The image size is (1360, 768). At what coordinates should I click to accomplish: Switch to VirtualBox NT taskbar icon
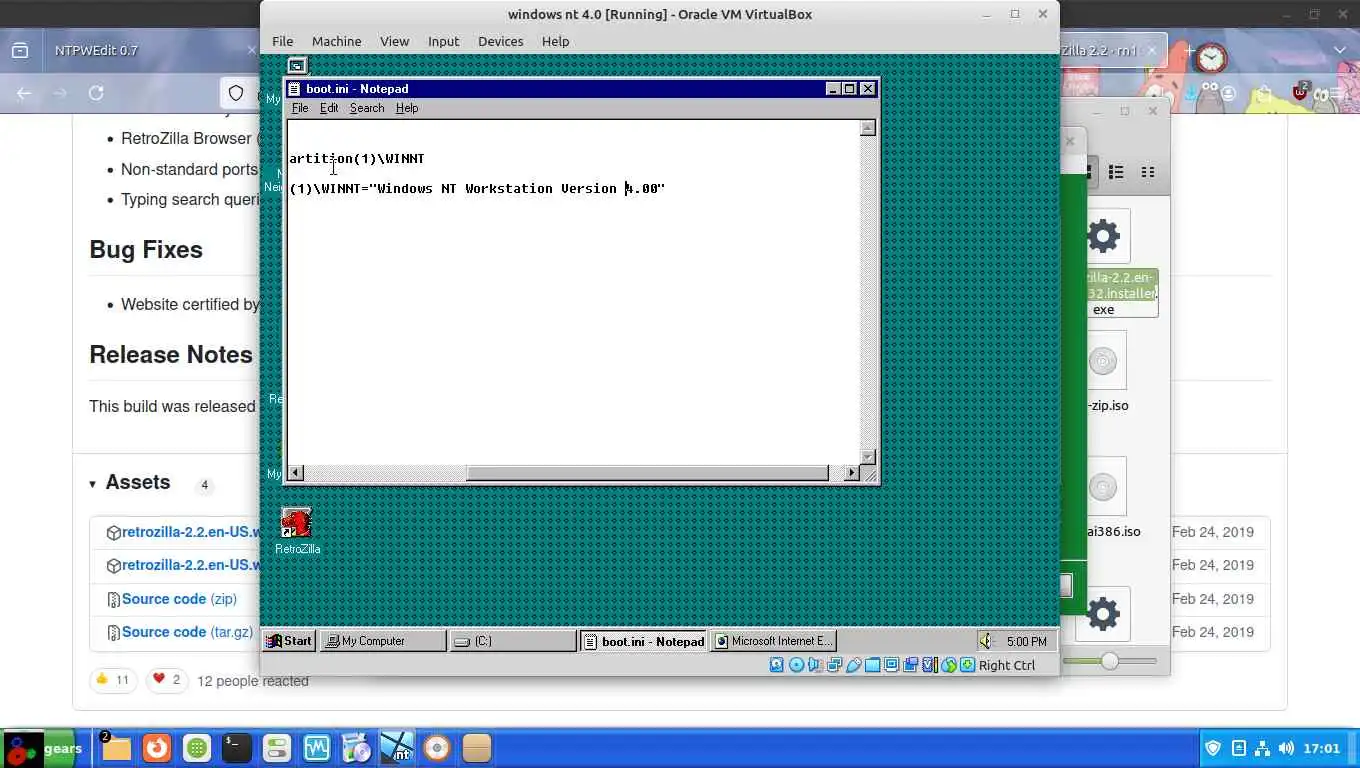pyautogui.click(x=397, y=748)
